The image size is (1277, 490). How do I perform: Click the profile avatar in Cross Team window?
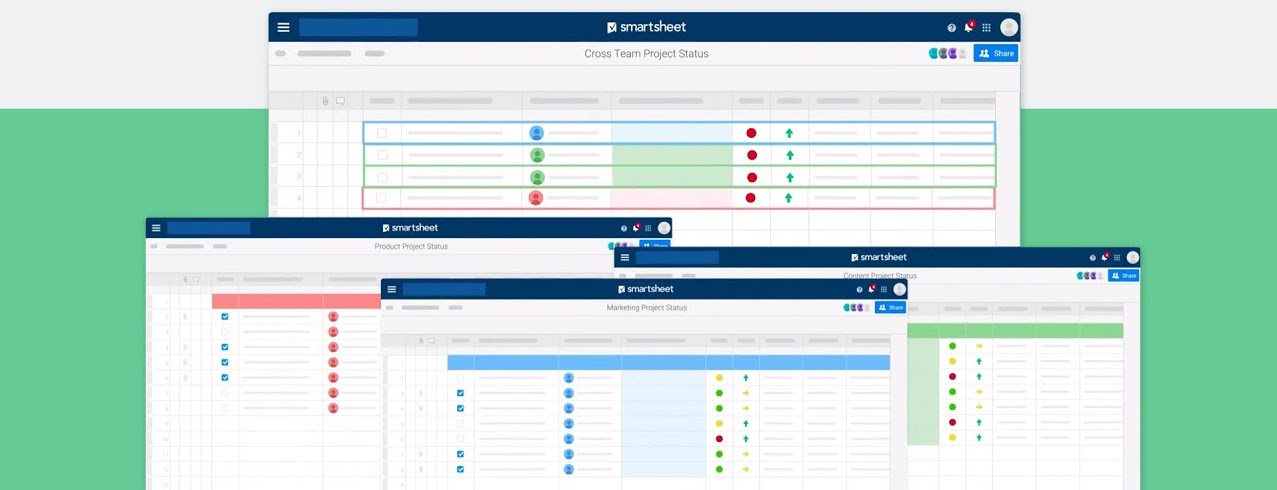1009,28
